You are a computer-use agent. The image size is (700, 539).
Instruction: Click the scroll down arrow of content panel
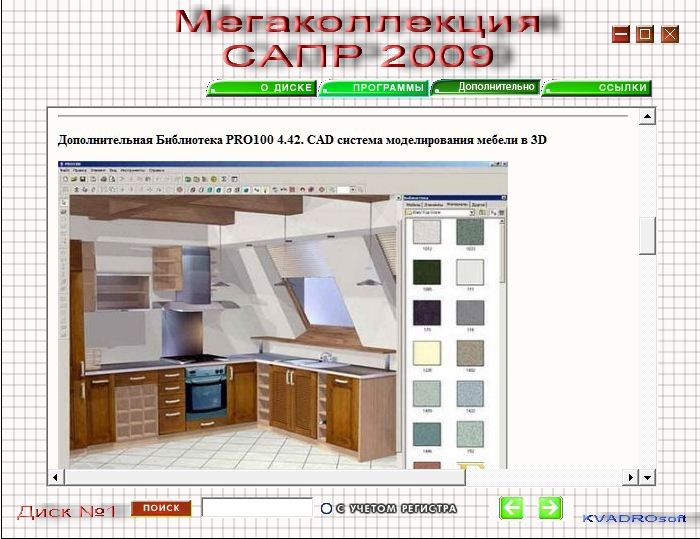(647, 477)
